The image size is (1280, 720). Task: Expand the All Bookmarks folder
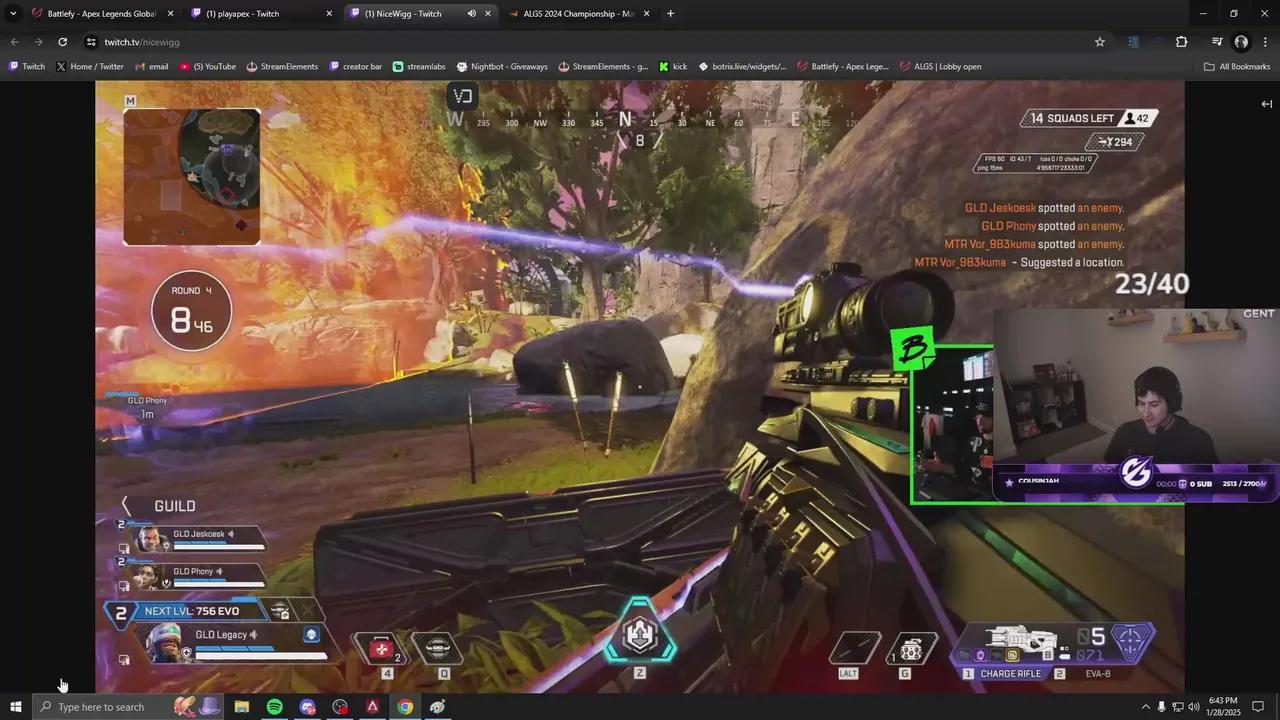coord(1237,67)
